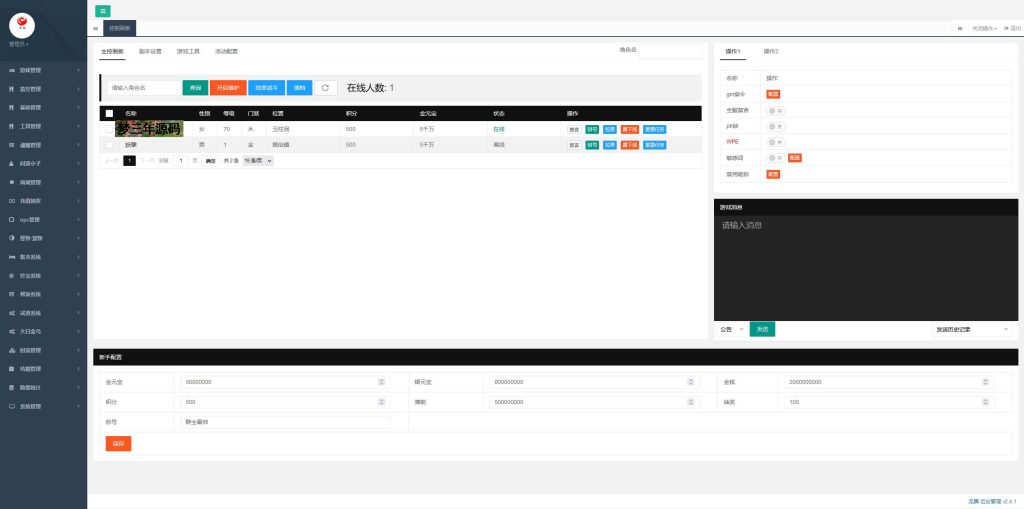The height and width of the screenshot is (509, 1024).
Task: Switch to the 操作2 tab
Action: (x=771, y=51)
